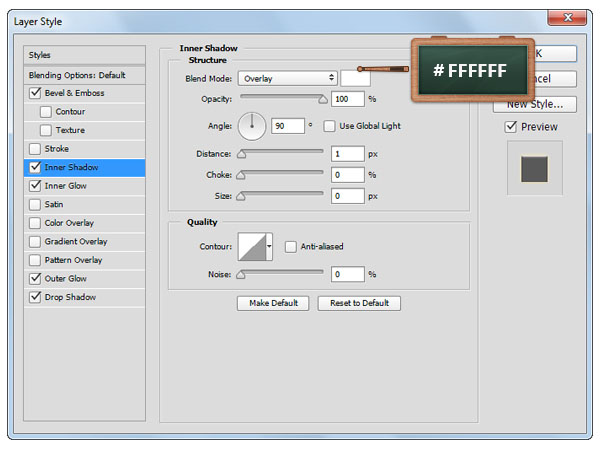Viewport: 600px width, 449px height.
Task: Click the New Style button
Action: pyautogui.click(x=534, y=104)
